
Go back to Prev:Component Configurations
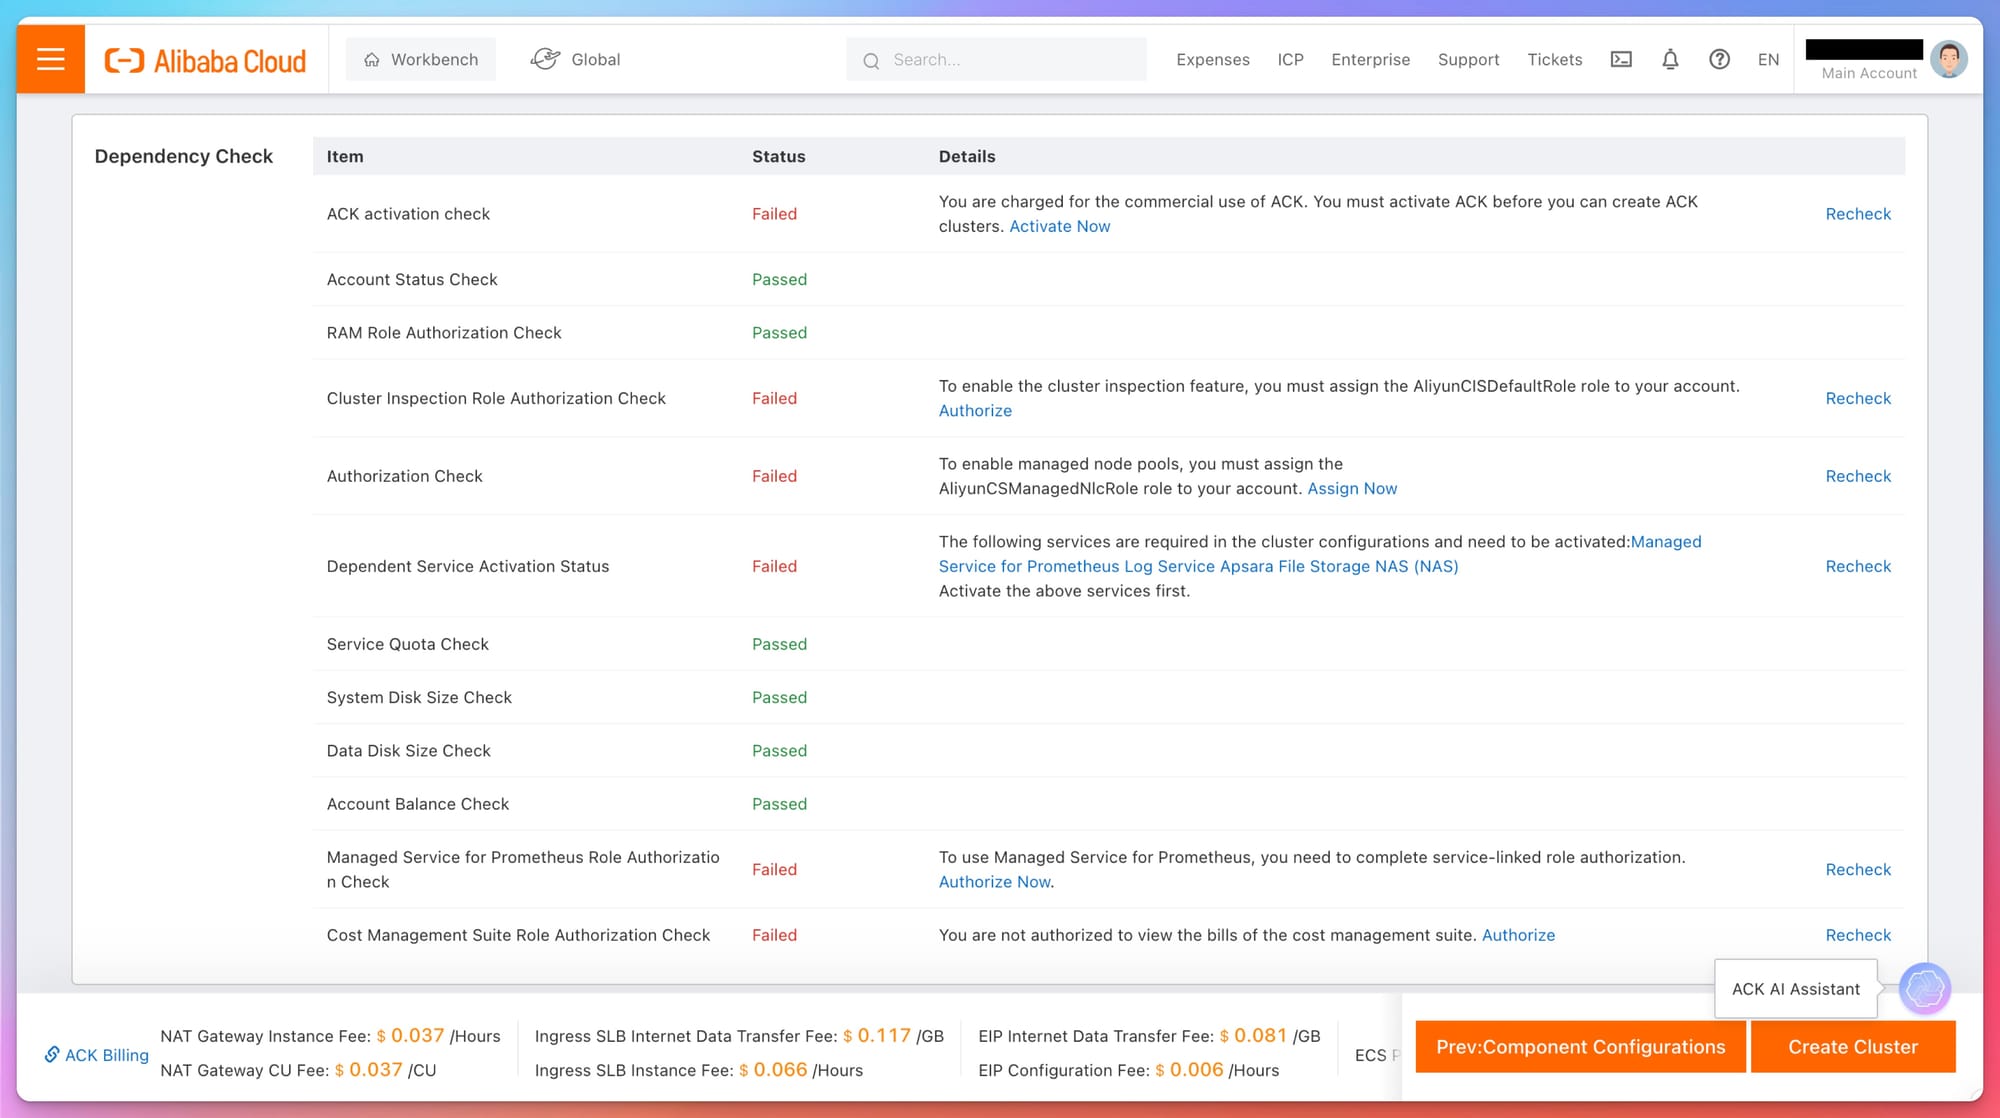pos(1580,1047)
